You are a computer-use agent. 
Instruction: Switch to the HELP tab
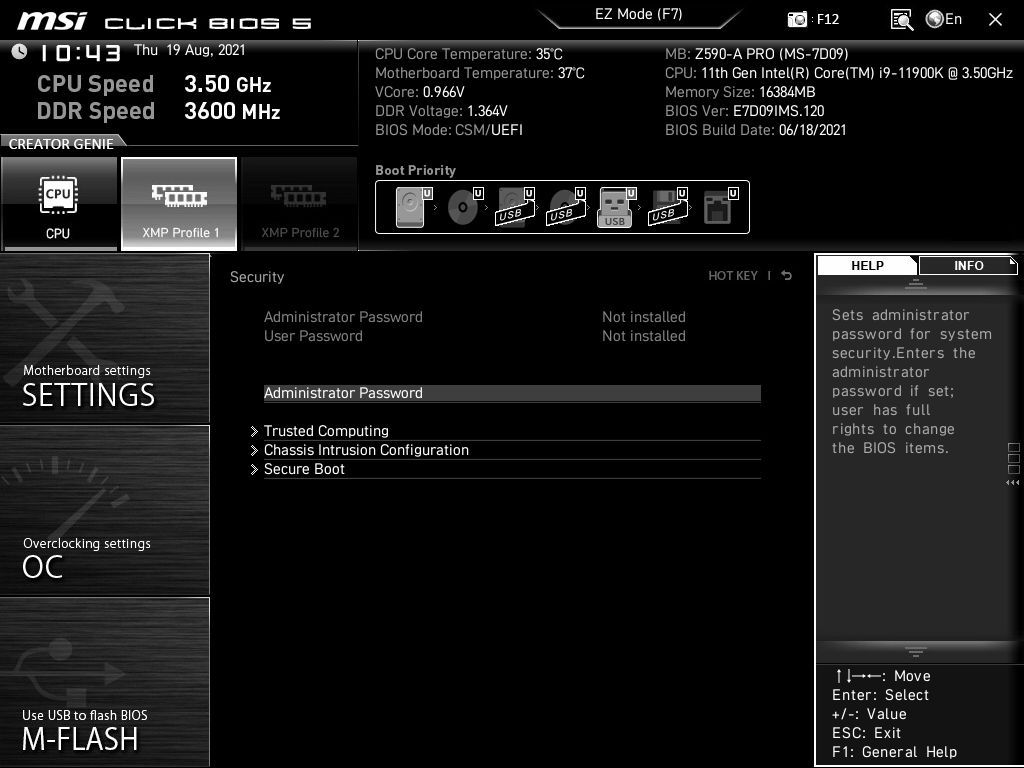867,265
